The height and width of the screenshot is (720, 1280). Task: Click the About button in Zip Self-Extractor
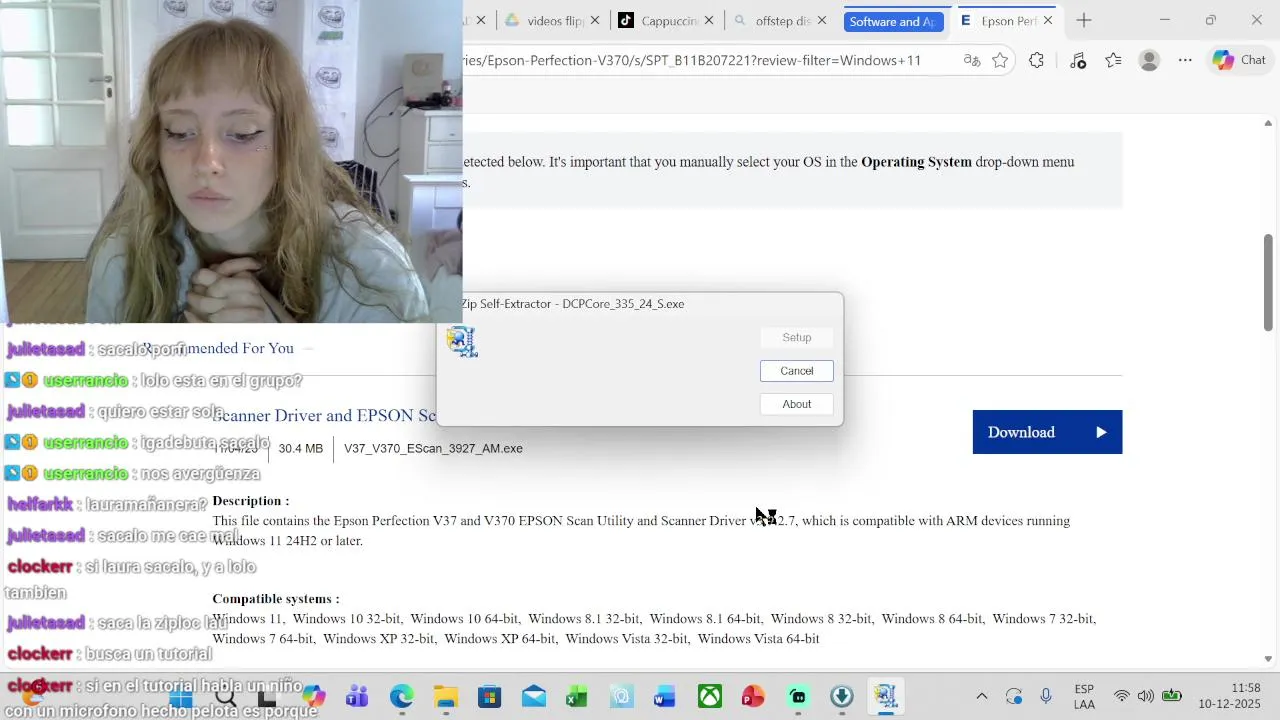(x=797, y=404)
